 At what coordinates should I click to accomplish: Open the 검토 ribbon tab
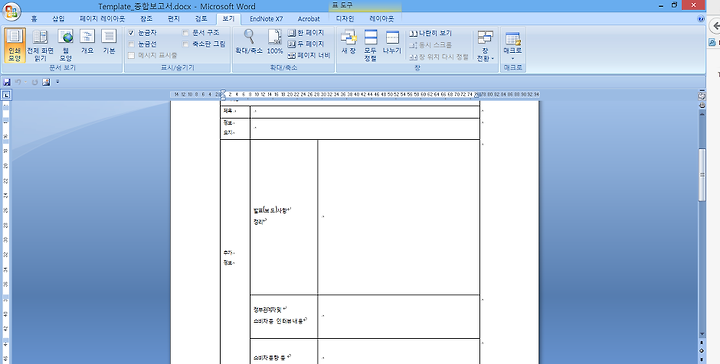(x=201, y=19)
